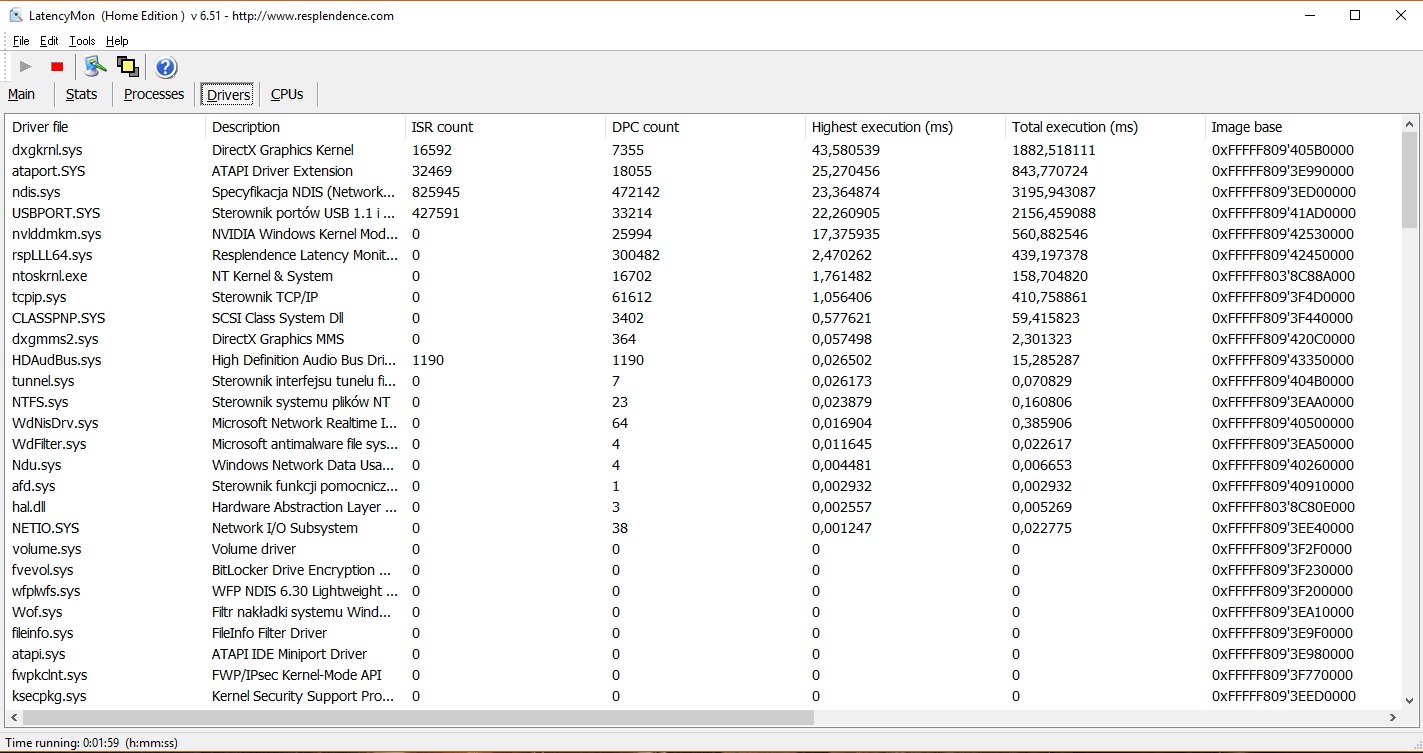The height and width of the screenshot is (753, 1423).
Task: Open the Help menu
Action: (x=117, y=41)
